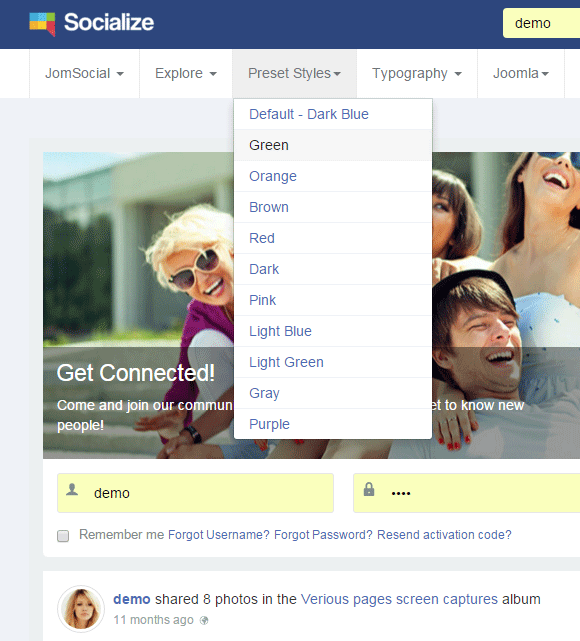The width and height of the screenshot is (580, 641).
Task: Click the user icon in username field
Action: click(x=72, y=489)
